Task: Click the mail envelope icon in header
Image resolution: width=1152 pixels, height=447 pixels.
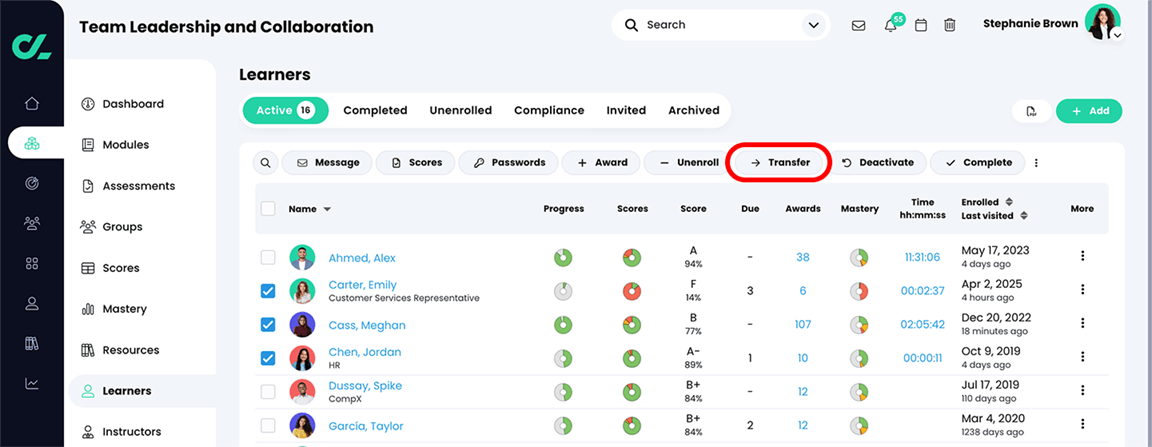Action: tap(858, 26)
